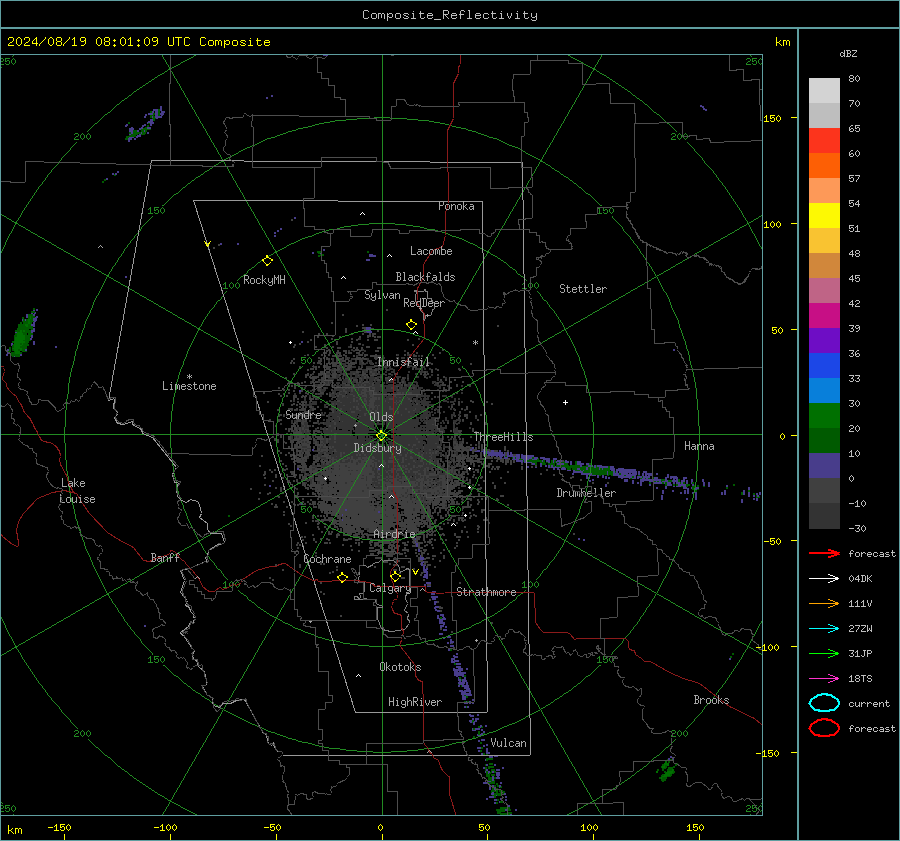Click the asterisk marker above Limestone
This screenshot has width=900, height=841.
click(189, 377)
